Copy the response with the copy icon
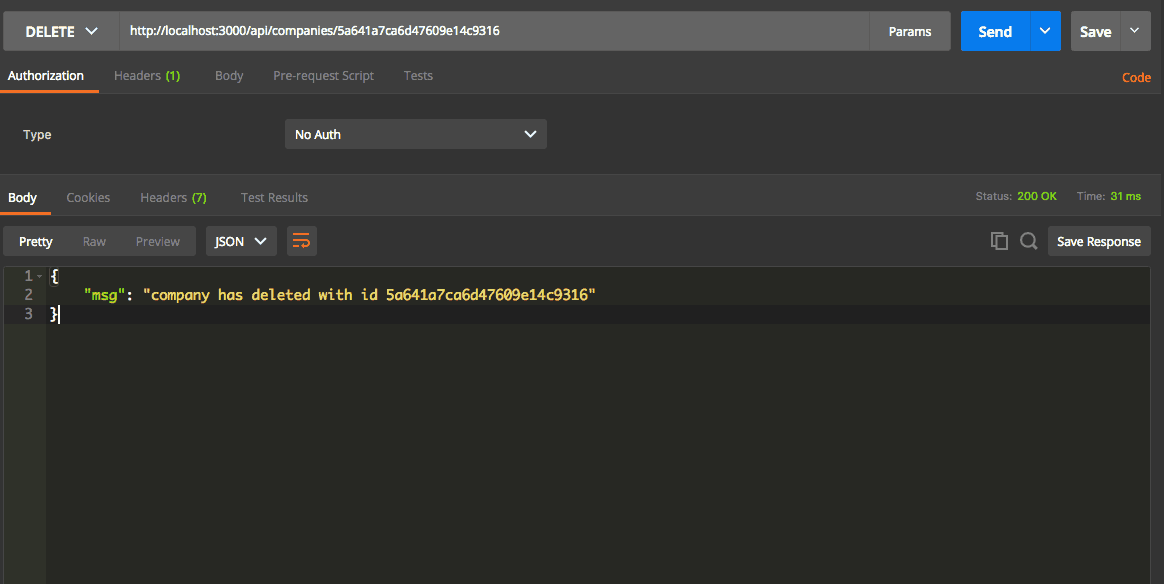 (x=999, y=241)
